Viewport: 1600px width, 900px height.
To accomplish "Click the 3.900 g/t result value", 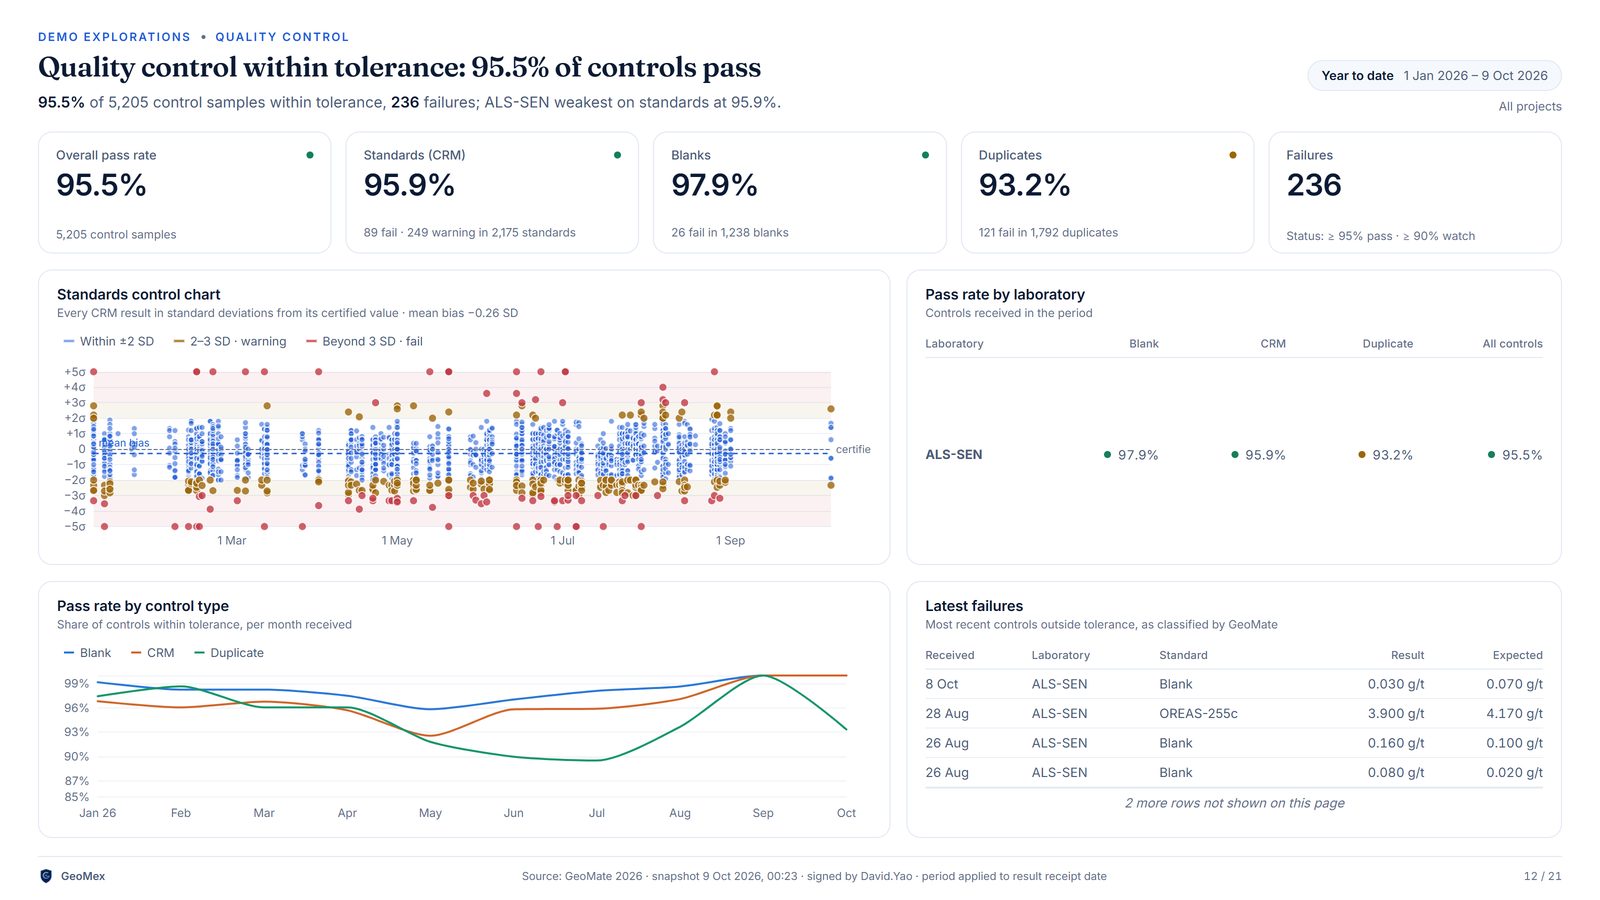I will tap(1396, 714).
